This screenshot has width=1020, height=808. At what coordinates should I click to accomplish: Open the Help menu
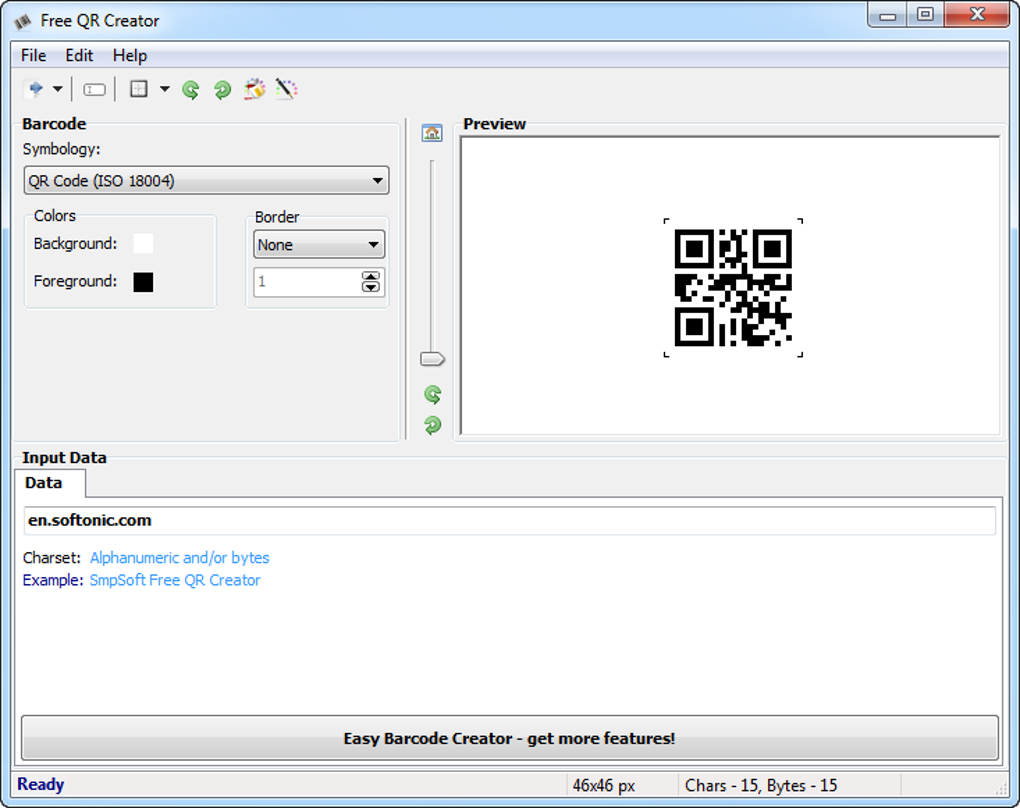130,55
